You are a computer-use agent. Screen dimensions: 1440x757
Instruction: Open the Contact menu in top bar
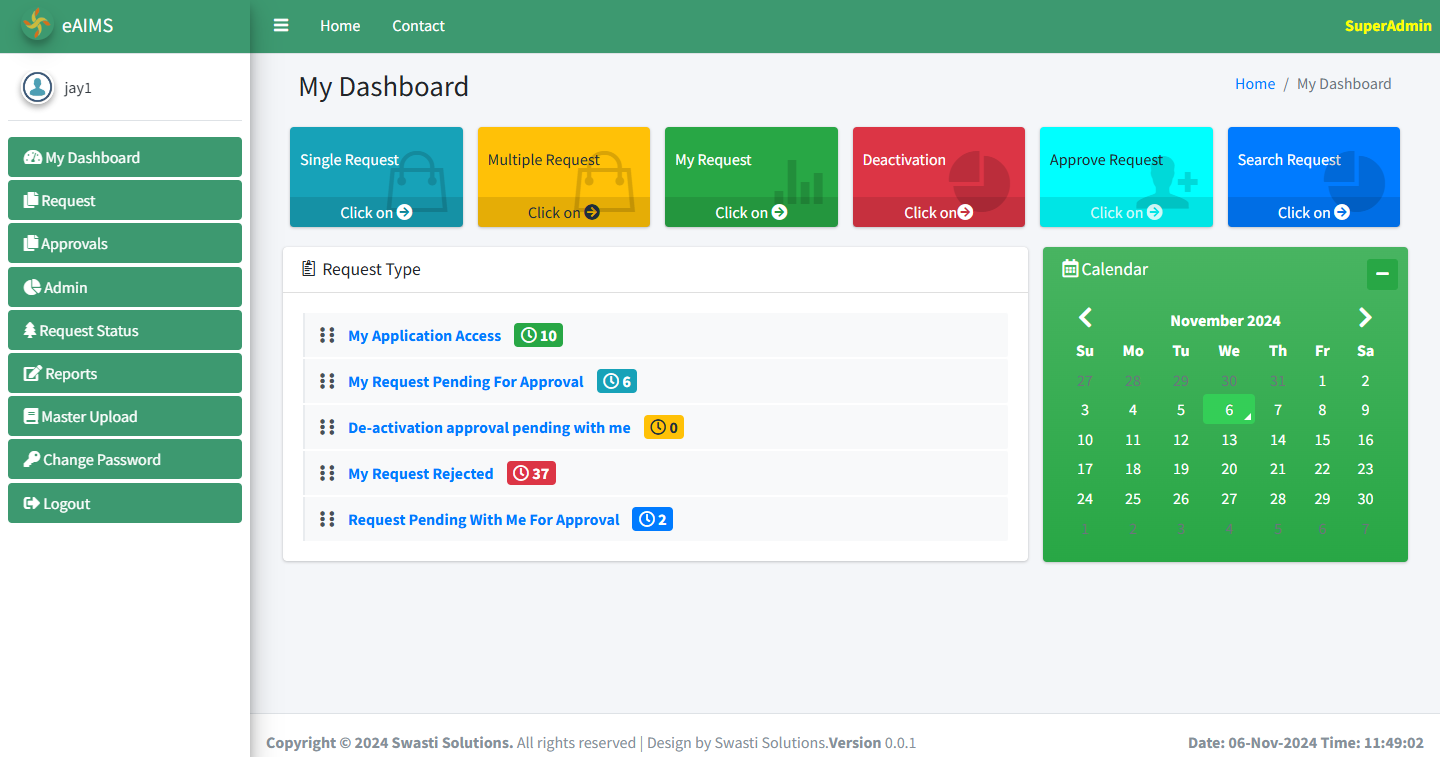418,26
